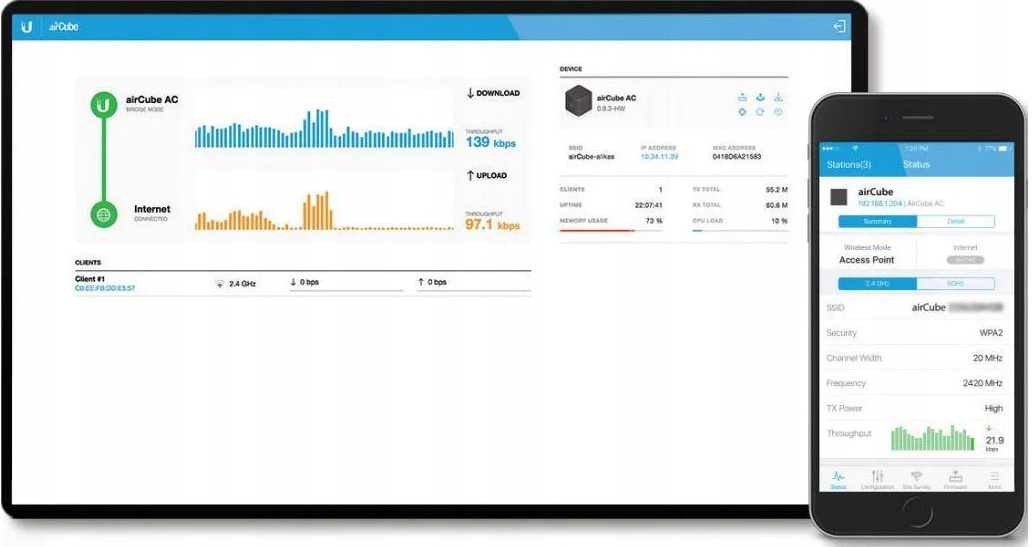Select the Summary segment on the phone
Image resolution: width=1032 pixels, height=547 pixels.
pyautogui.click(x=877, y=221)
